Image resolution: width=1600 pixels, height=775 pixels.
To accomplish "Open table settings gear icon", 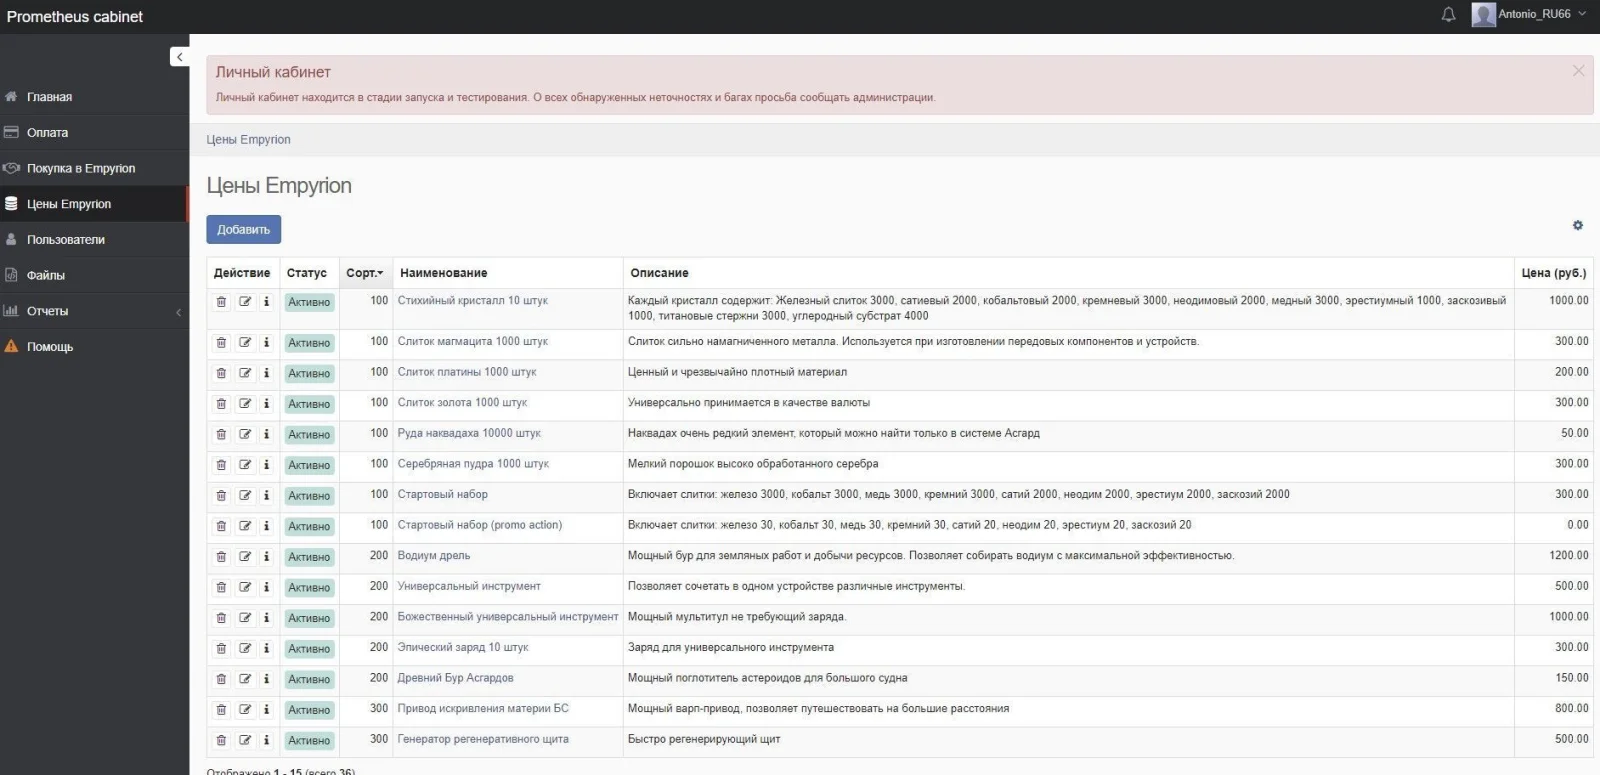I will click(1578, 226).
